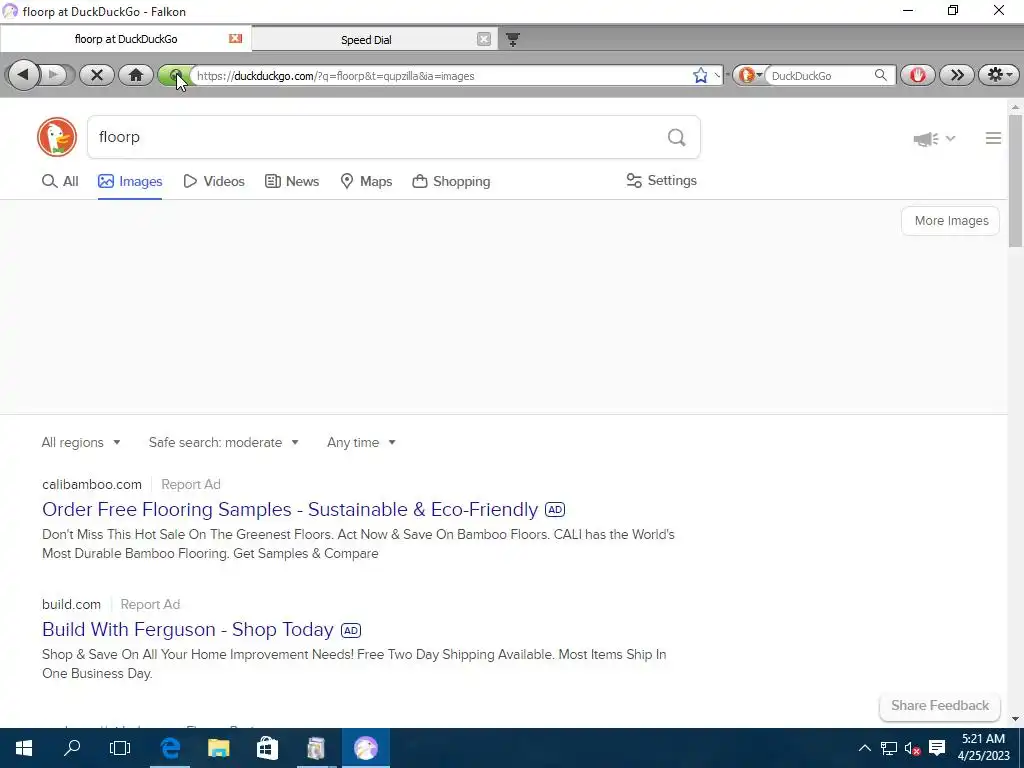Viewport: 1024px width, 768px height.
Task: Open the DuckDuckGo hamburger menu
Action: click(x=993, y=138)
